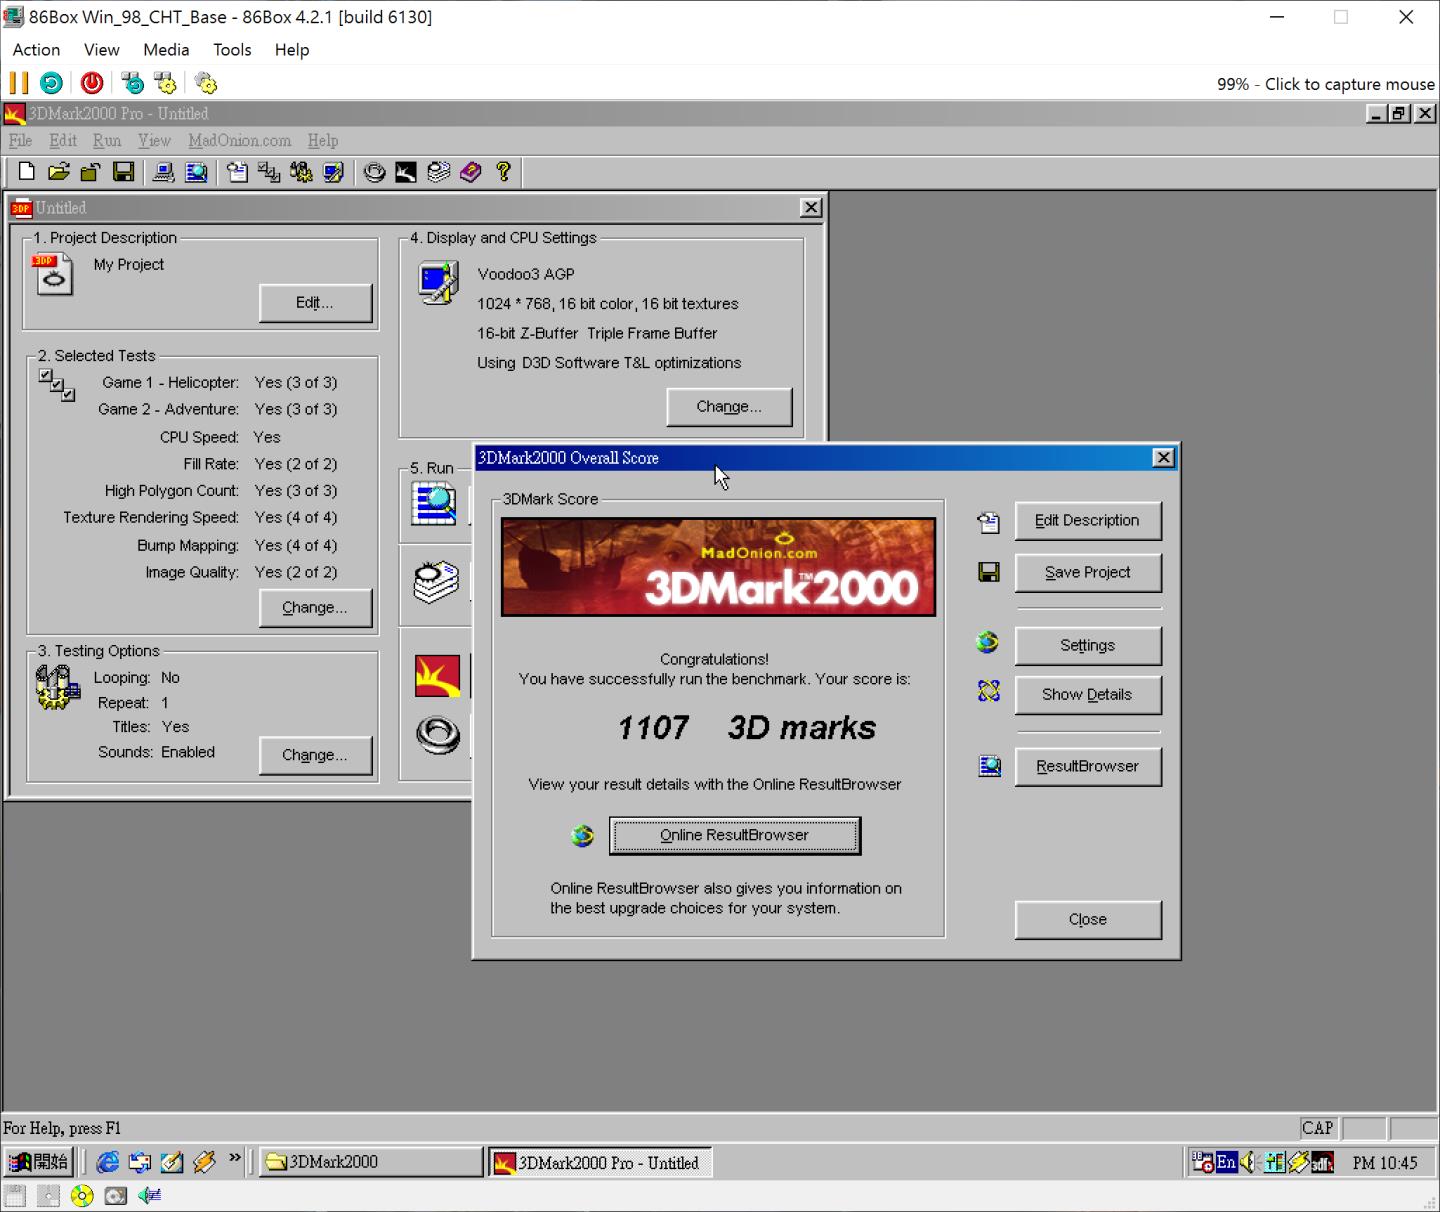Click the Close project folder toolbar icon
The image size is (1440, 1212).
click(91, 172)
